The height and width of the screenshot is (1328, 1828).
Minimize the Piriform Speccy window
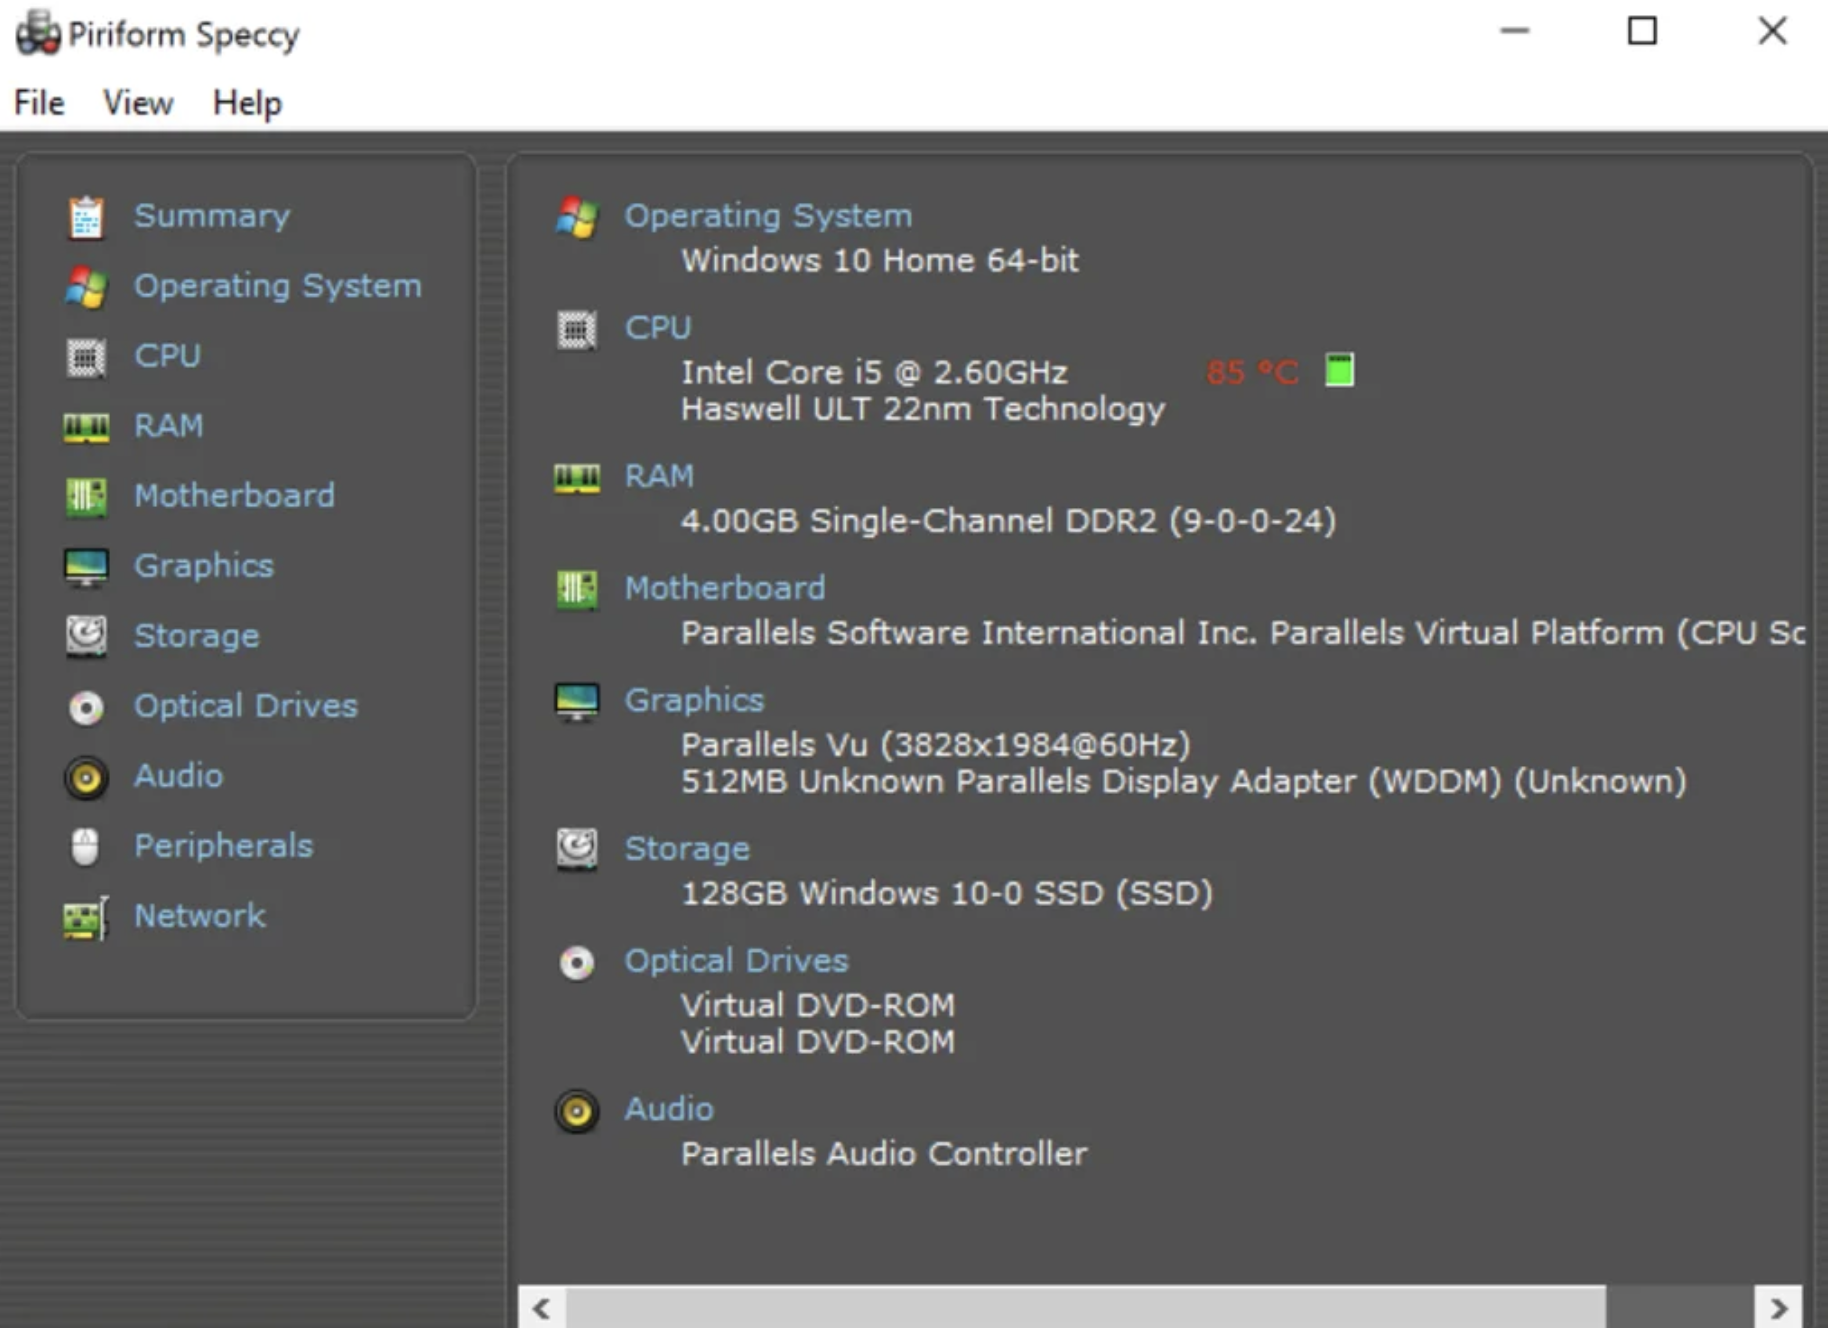tap(1514, 31)
